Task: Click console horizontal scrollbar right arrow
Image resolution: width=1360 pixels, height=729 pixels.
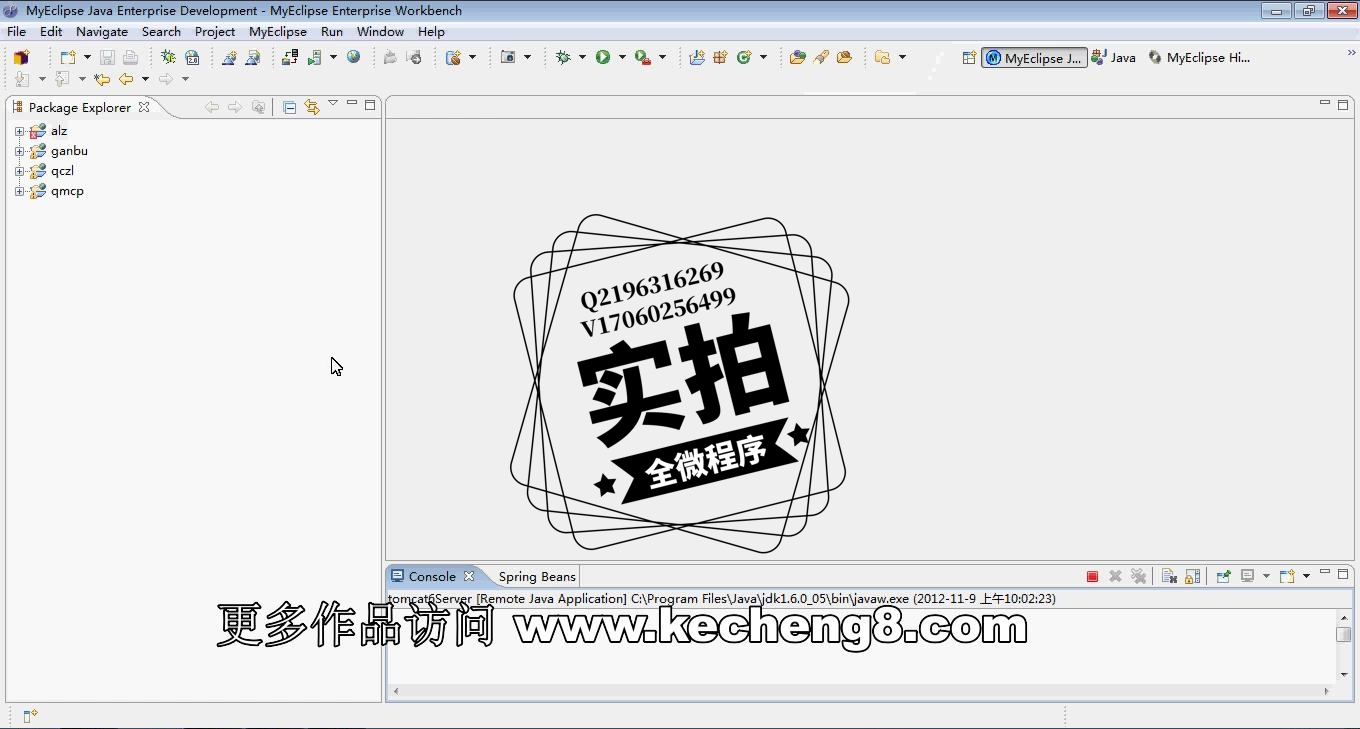Action: coord(1327,691)
